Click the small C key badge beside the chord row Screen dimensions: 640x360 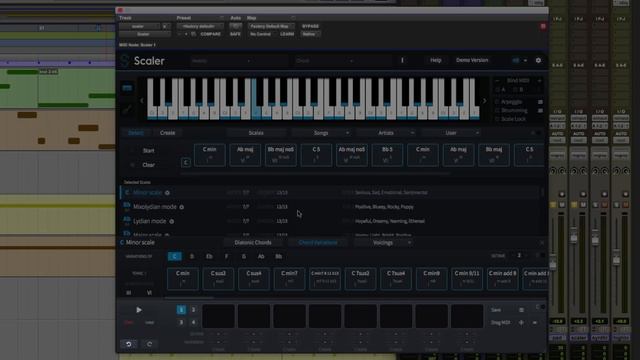[x=186, y=162]
